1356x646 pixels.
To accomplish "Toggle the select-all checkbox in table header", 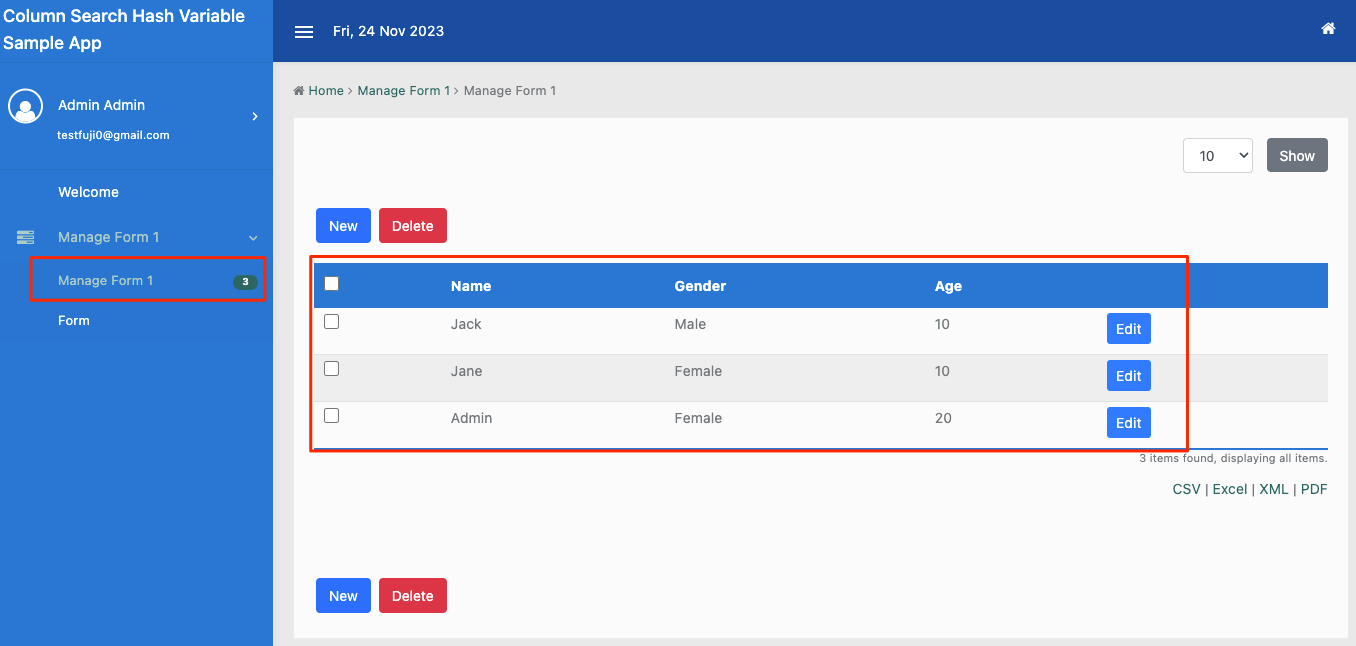I will [x=332, y=284].
